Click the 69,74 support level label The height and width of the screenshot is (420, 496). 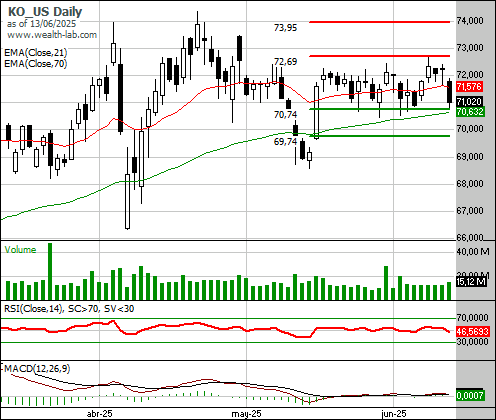point(285,142)
